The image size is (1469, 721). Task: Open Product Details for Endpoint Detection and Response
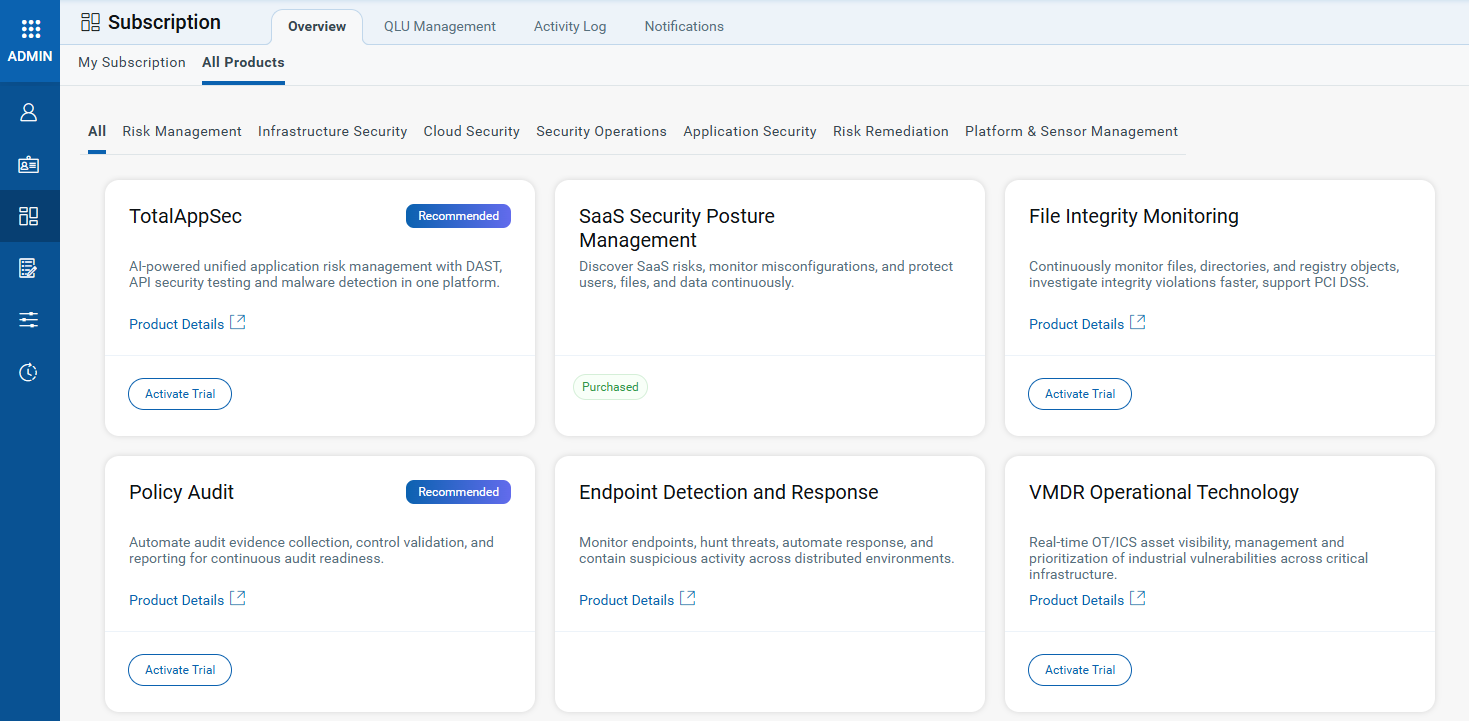coord(626,600)
